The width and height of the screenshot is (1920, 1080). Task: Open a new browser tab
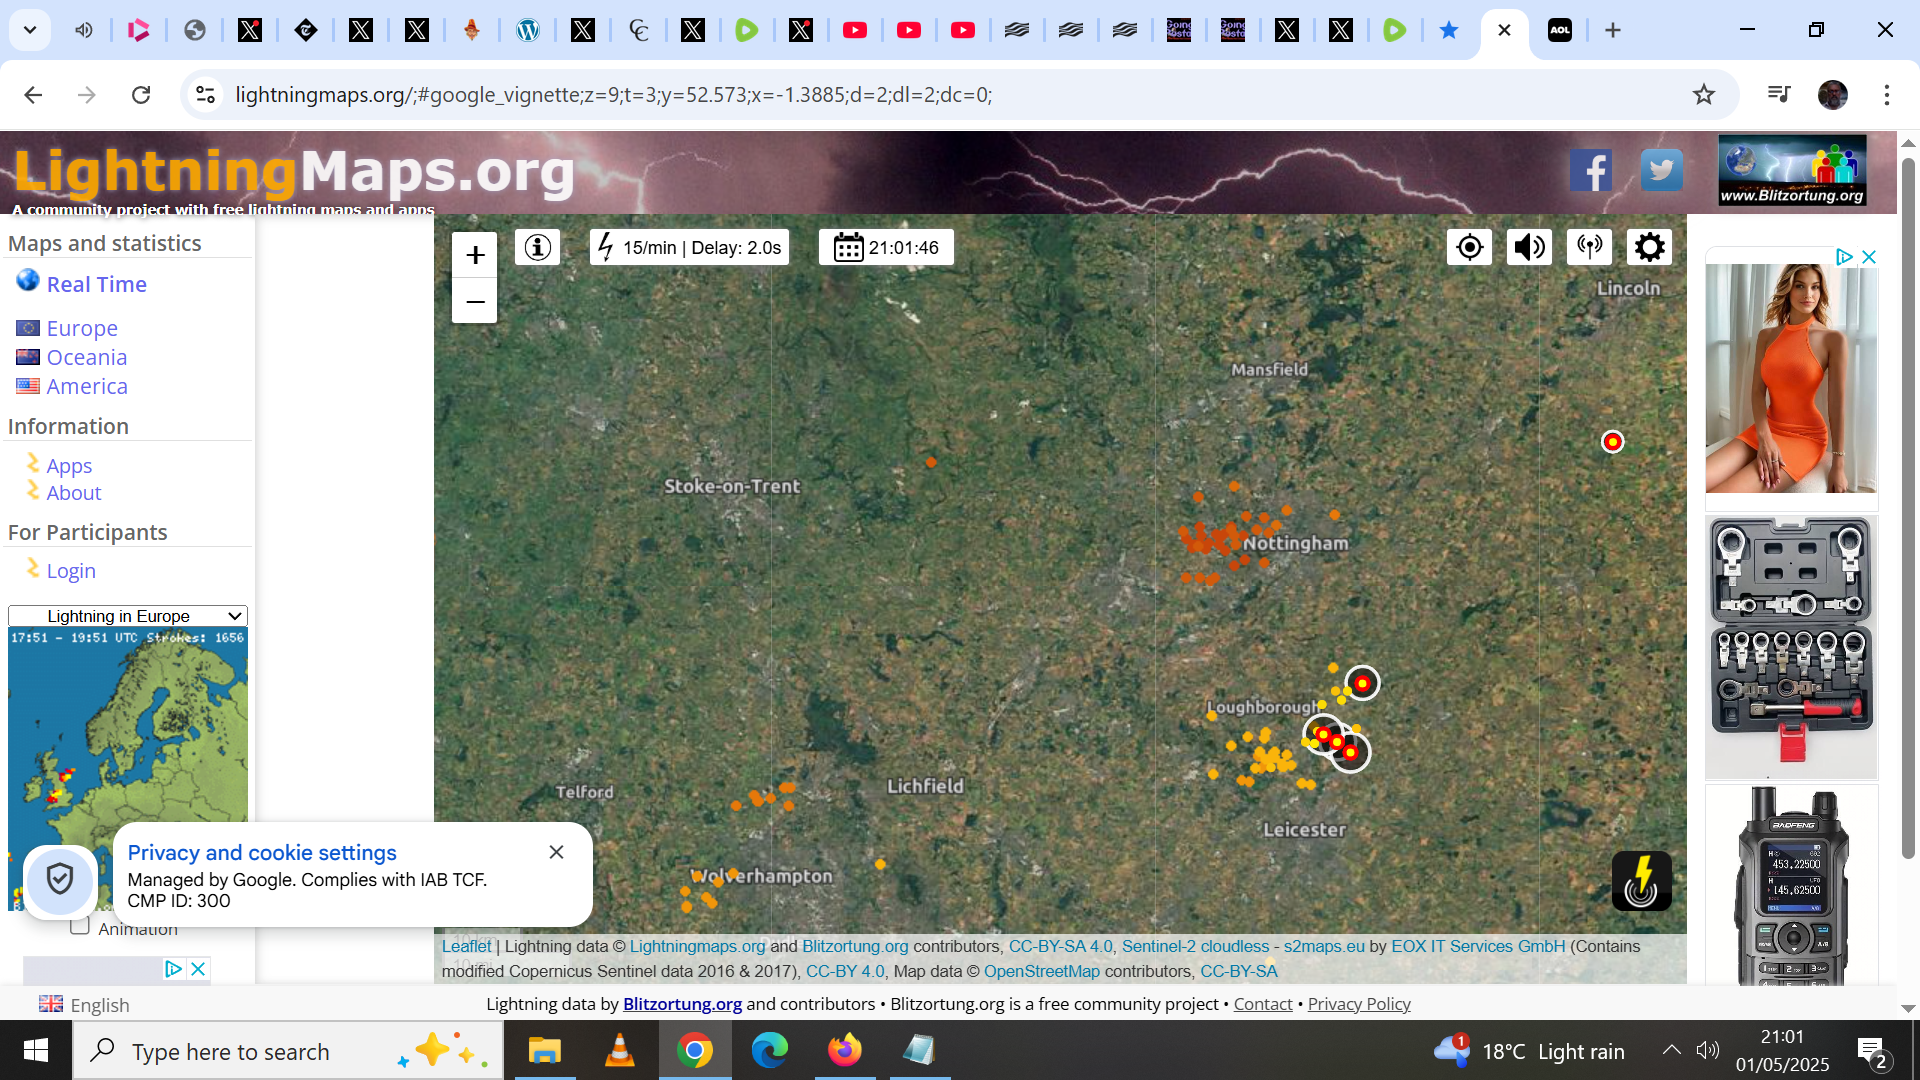1613,30
